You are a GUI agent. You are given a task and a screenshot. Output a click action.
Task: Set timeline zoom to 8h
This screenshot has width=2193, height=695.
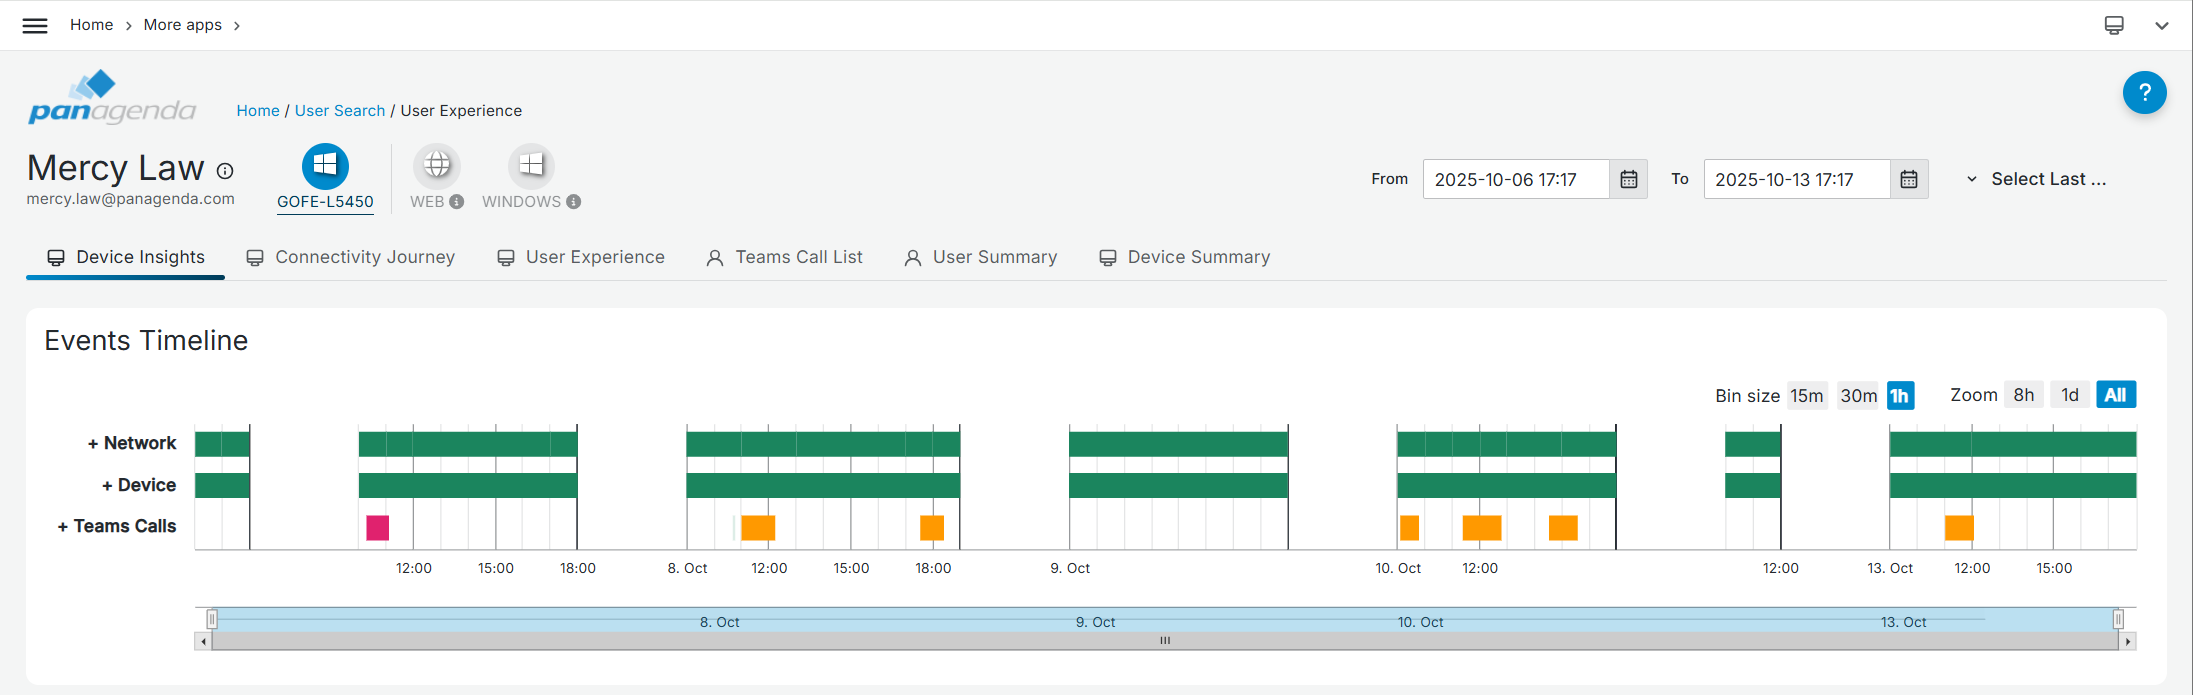click(2023, 395)
